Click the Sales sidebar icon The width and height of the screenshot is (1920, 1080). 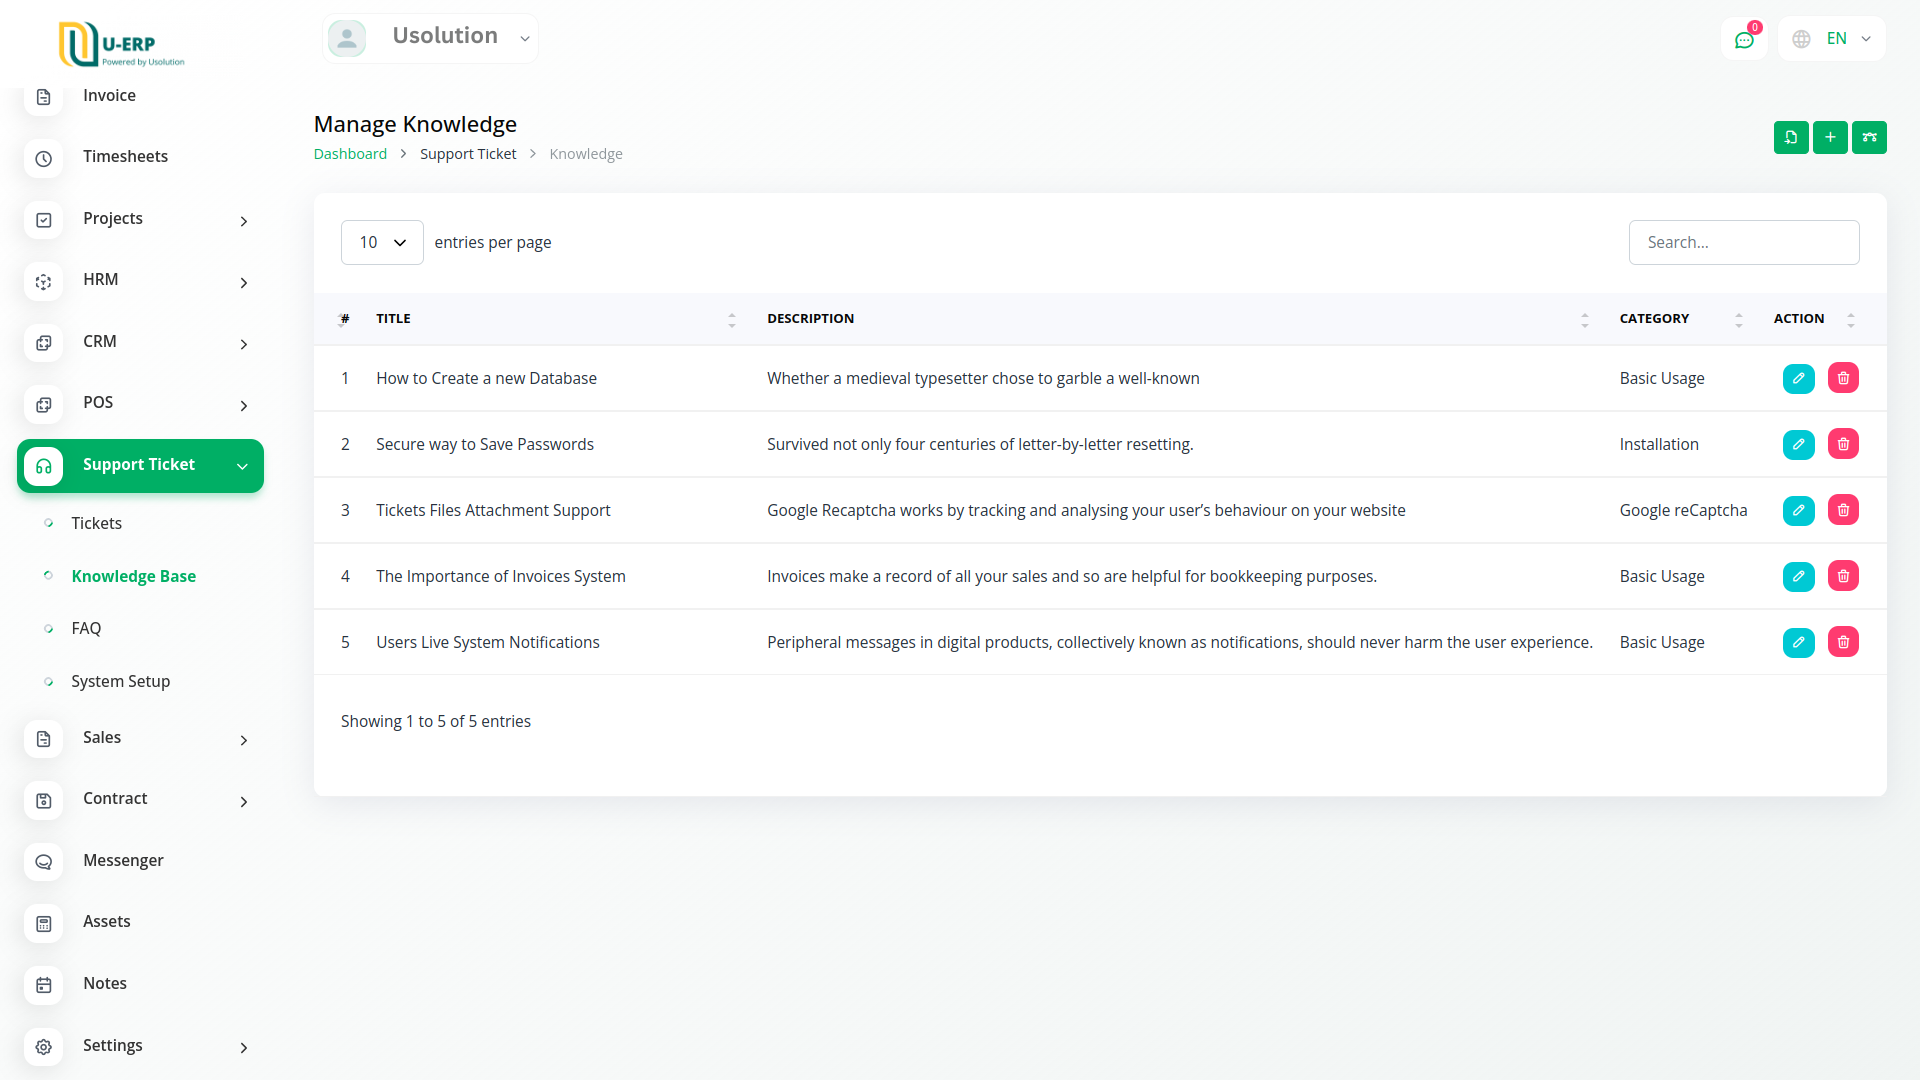(43, 739)
